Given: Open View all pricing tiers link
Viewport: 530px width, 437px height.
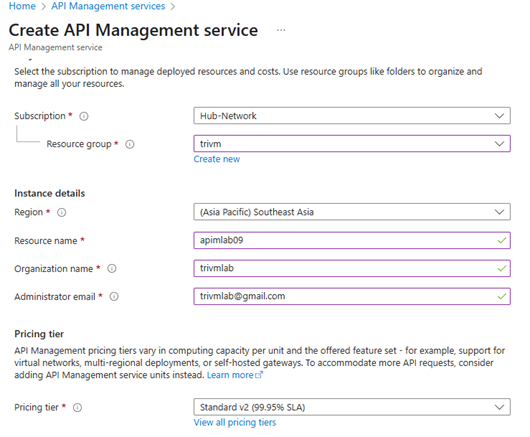Looking at the screenshot, I should [235, 422].
